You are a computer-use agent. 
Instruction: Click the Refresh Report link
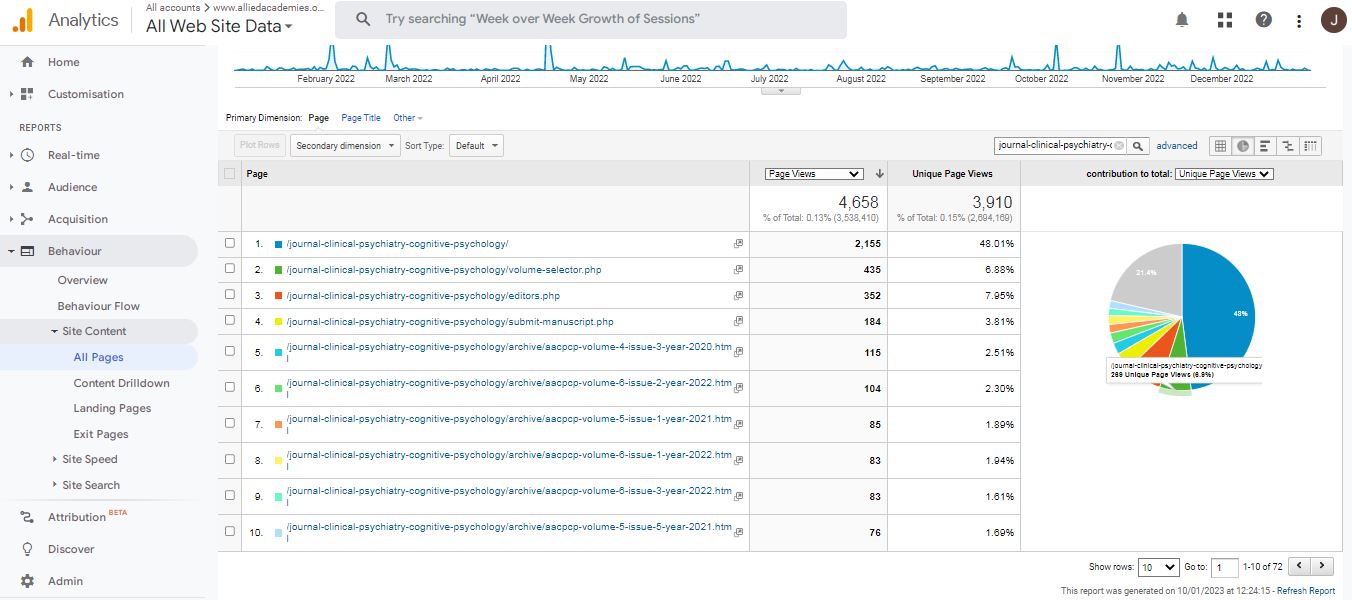point(1298,591)
